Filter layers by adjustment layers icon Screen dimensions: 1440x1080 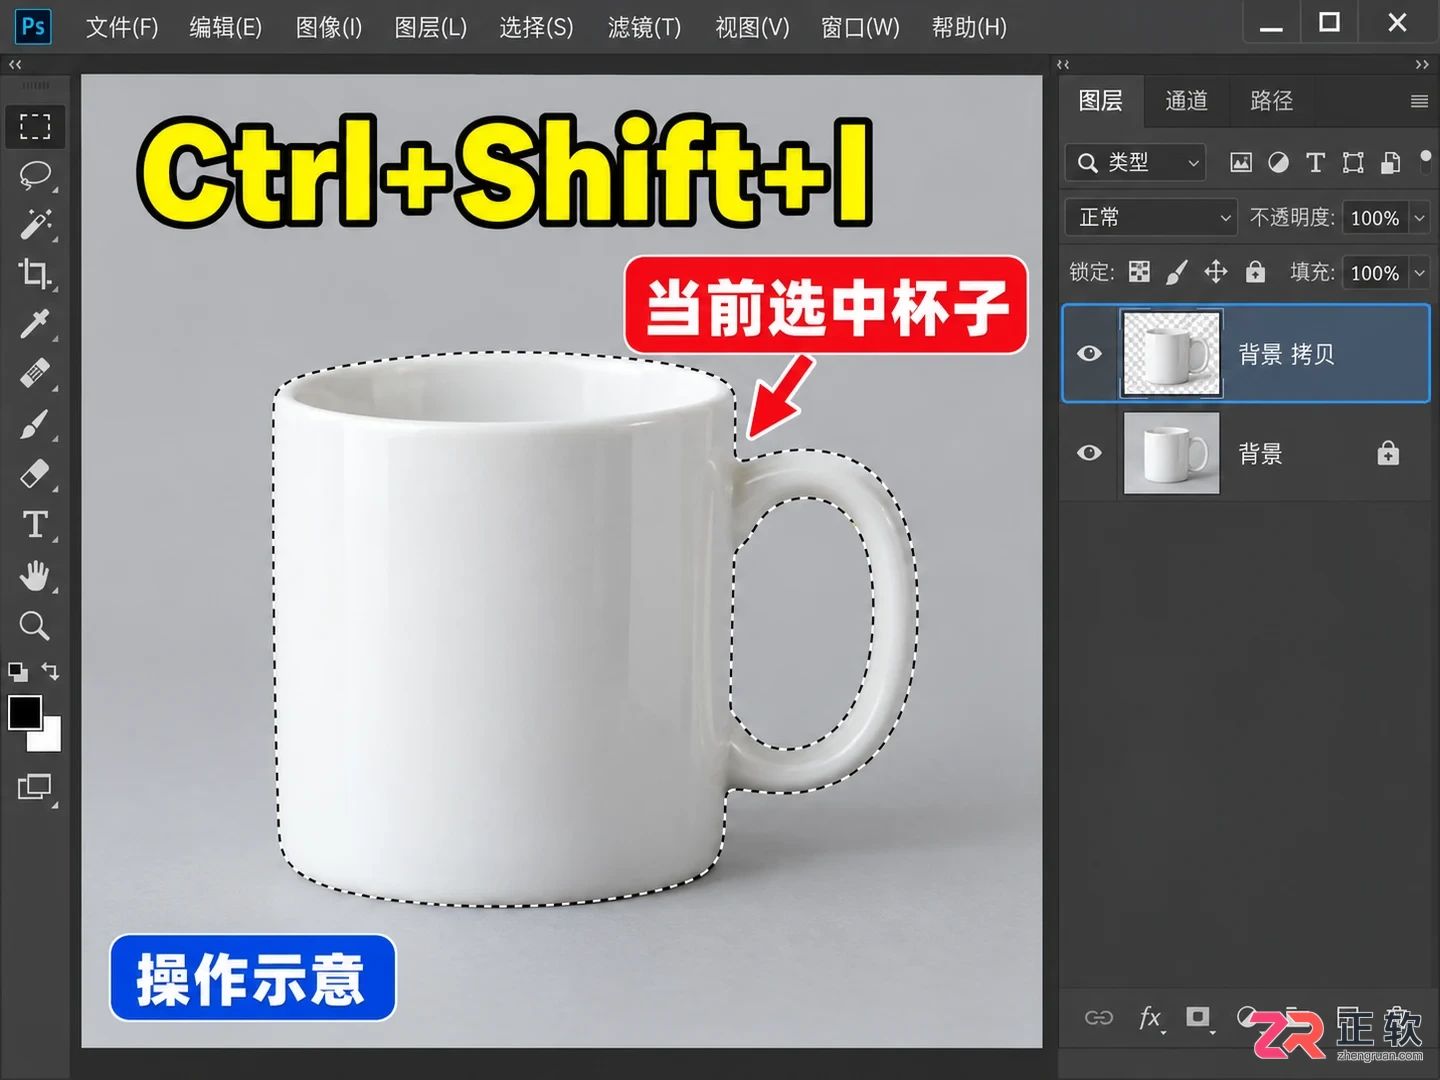[1278, 162]
